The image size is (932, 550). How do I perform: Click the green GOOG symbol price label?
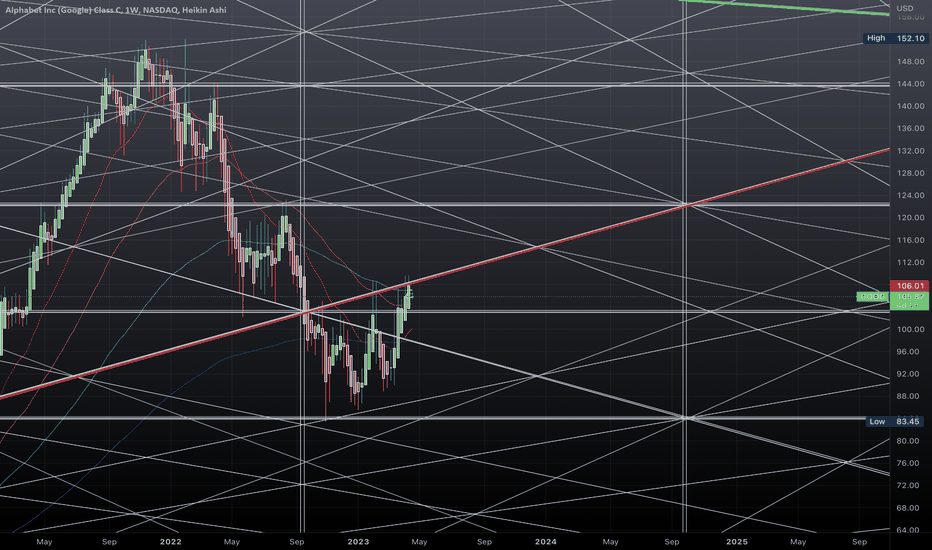[x=873, y=296]
